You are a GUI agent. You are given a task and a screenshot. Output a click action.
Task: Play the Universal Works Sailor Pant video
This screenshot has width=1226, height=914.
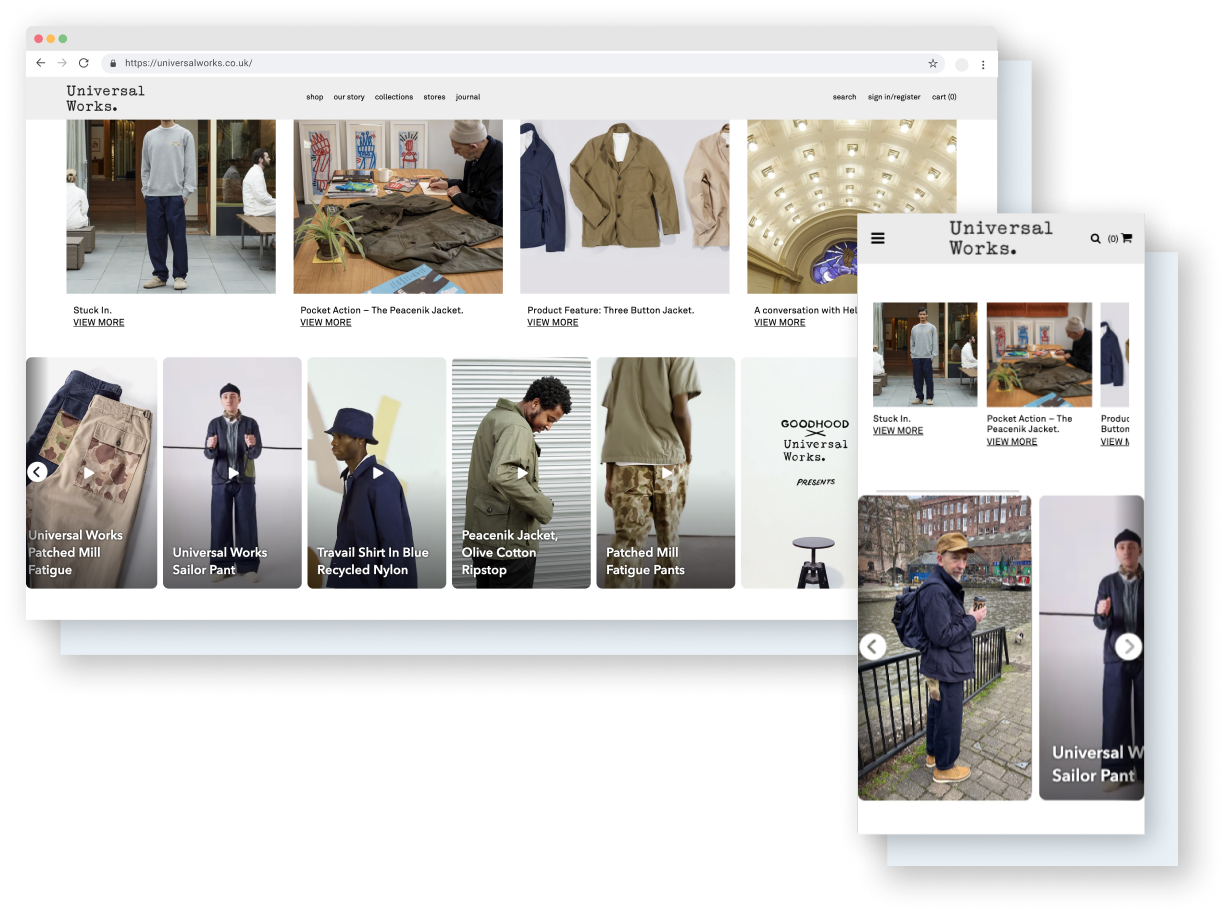coord(232,473)
